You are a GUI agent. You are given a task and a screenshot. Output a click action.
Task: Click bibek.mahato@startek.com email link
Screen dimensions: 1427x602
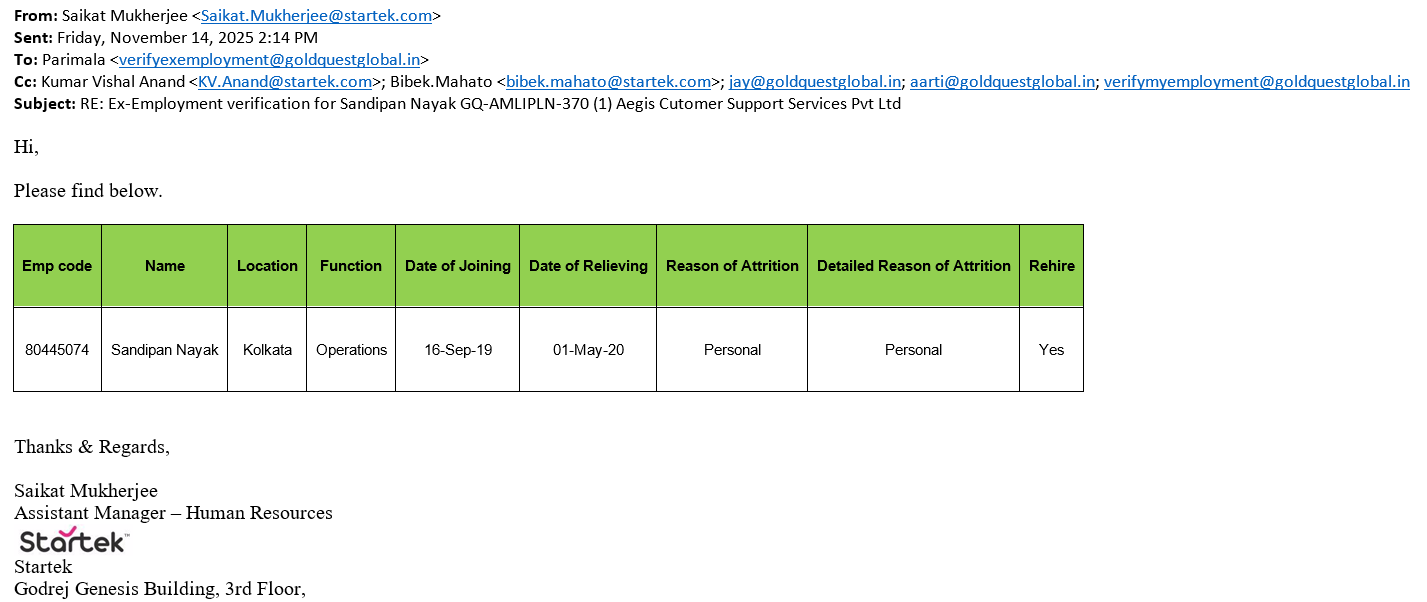(609, 82)
